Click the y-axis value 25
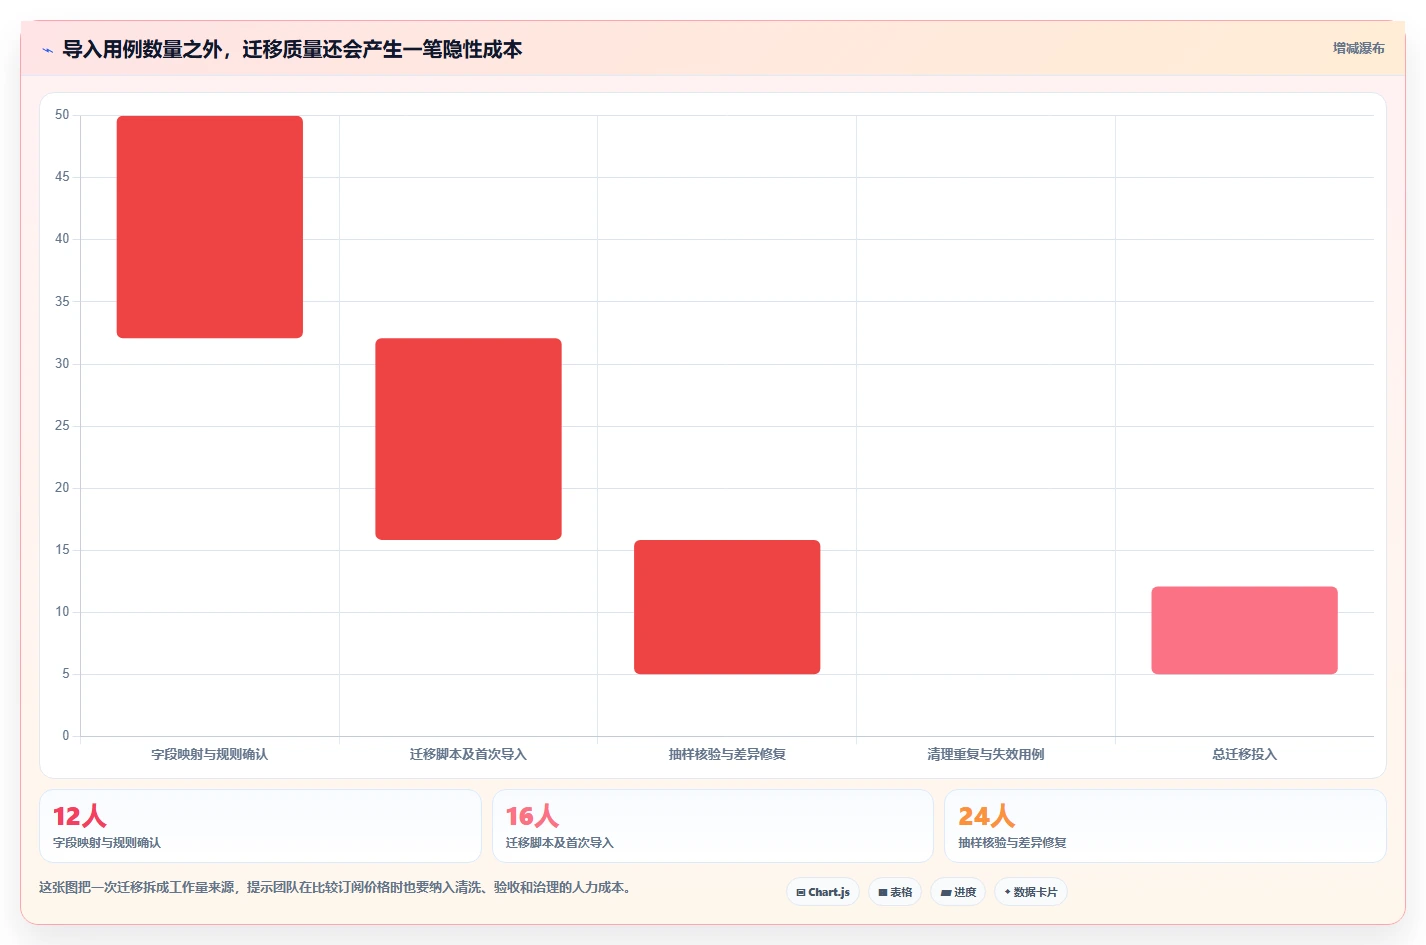 point(62,426)
